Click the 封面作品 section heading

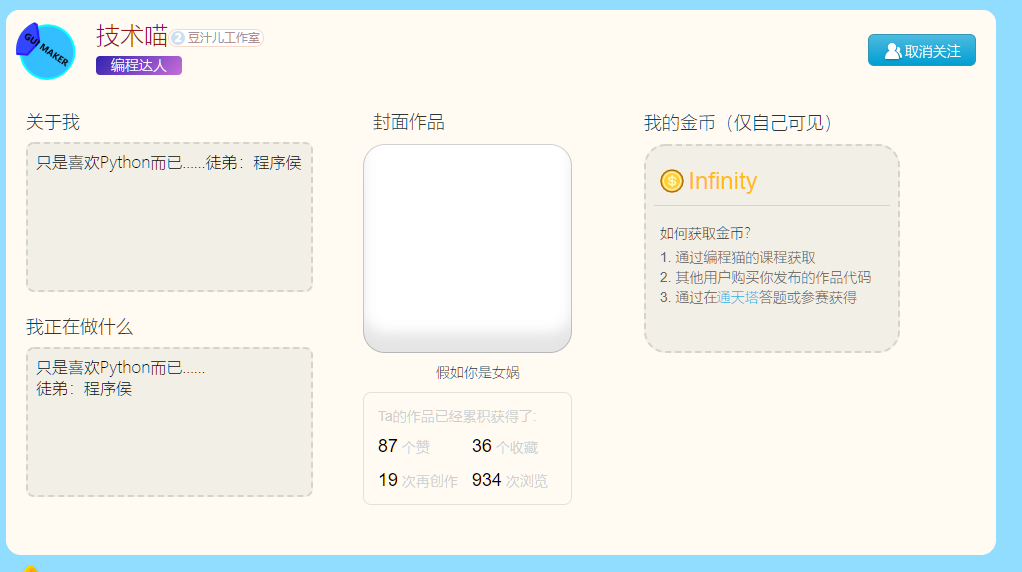pos(409,122)
